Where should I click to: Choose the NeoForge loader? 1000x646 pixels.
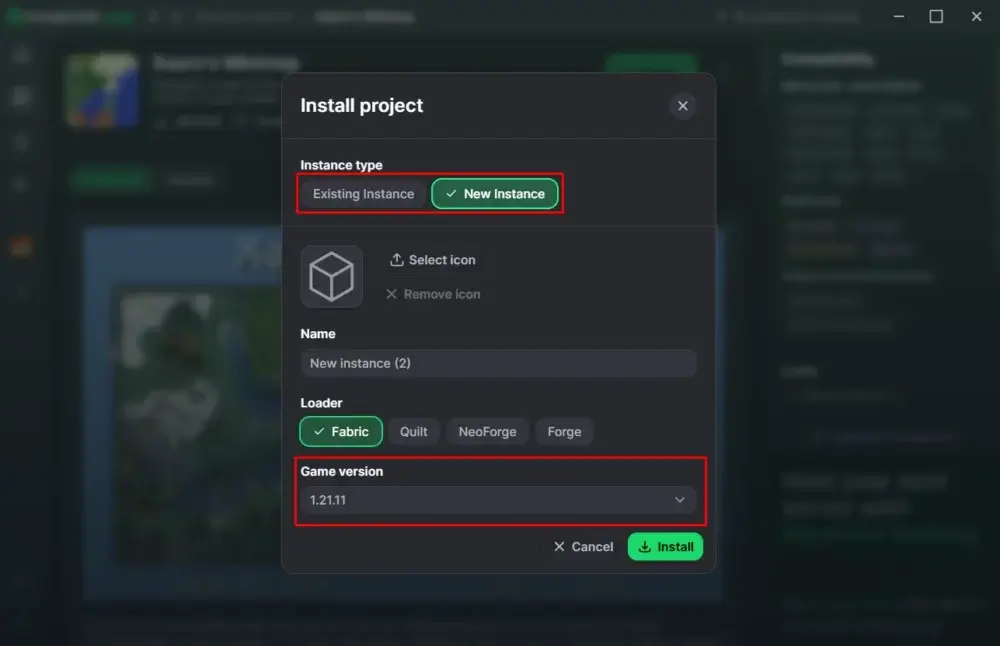pyautogui.click(x=490, y=431)
